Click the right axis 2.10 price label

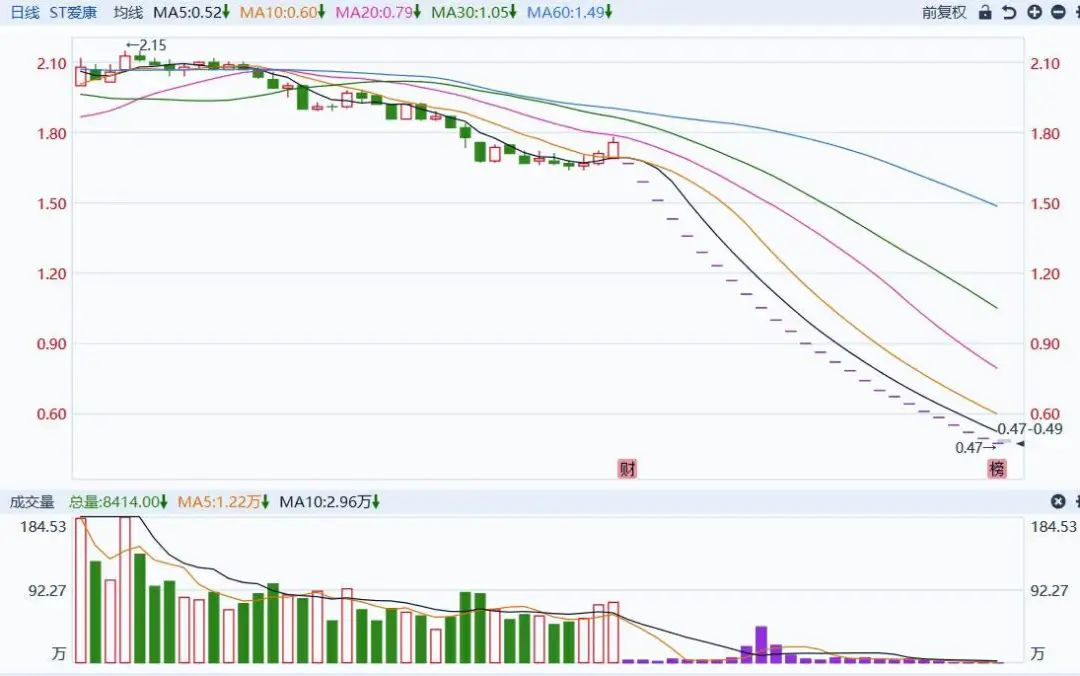pyautogui.click(x=1044, y=63)
